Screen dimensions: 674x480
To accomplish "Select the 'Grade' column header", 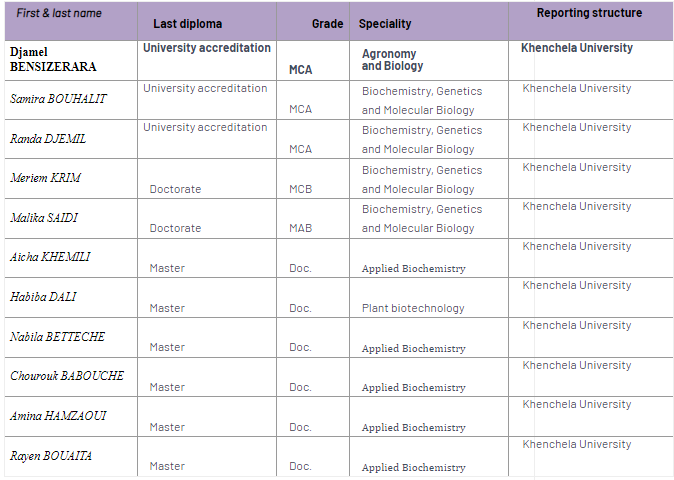I will point(327,23).
